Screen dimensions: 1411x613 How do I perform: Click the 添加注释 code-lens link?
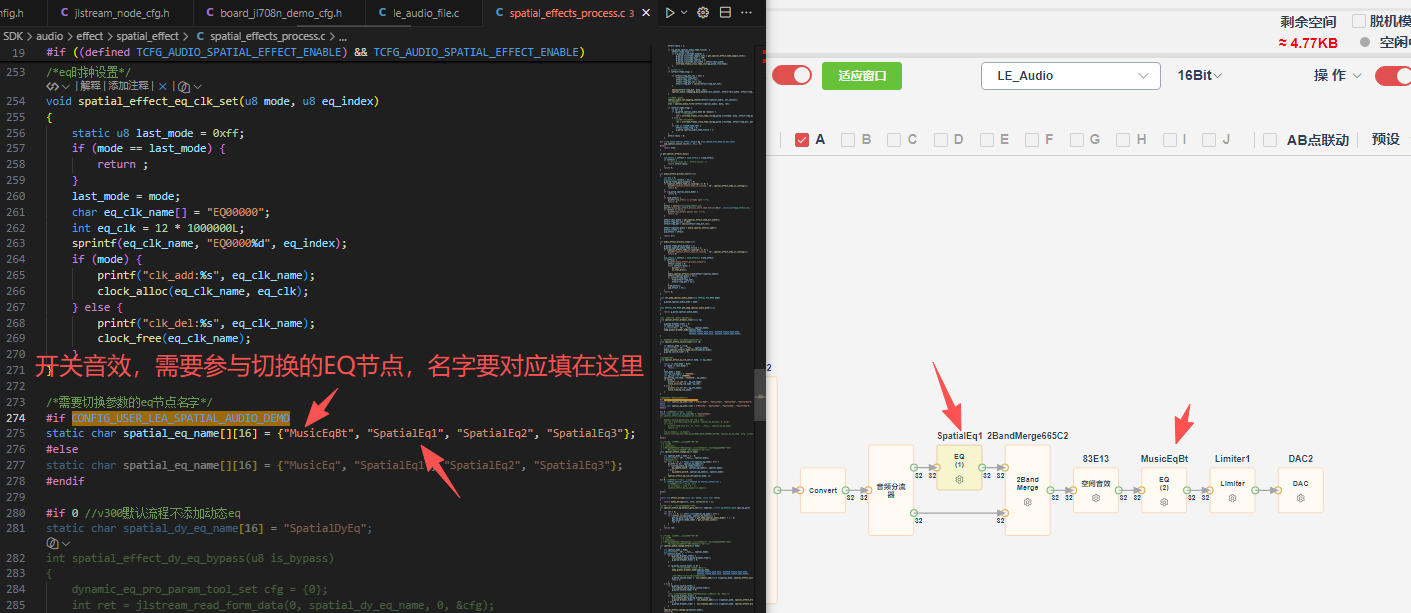click(129, 87)
